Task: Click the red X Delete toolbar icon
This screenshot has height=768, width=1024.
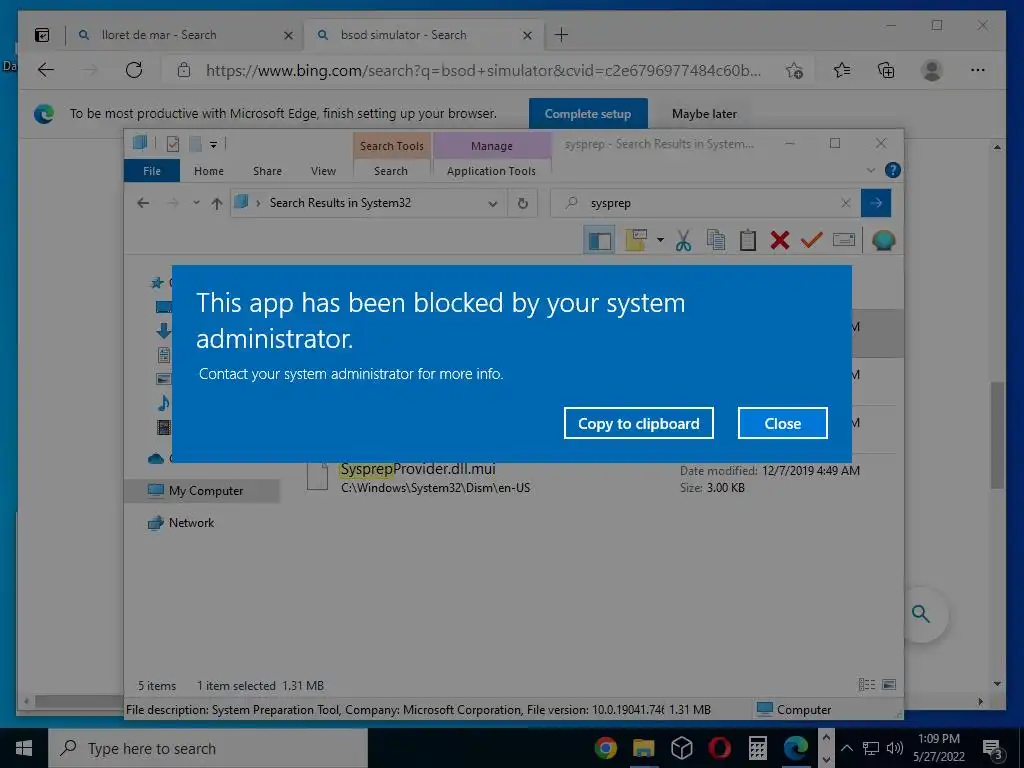Action: click(x=779, y=240)
